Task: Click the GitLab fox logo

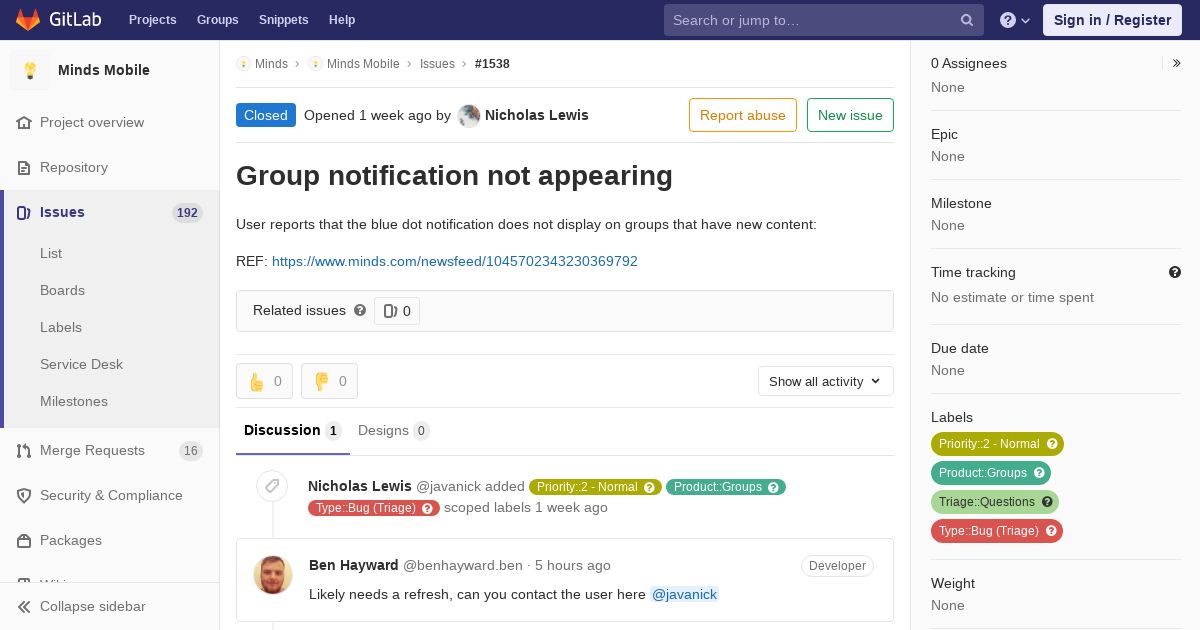Action: (28, 19)
